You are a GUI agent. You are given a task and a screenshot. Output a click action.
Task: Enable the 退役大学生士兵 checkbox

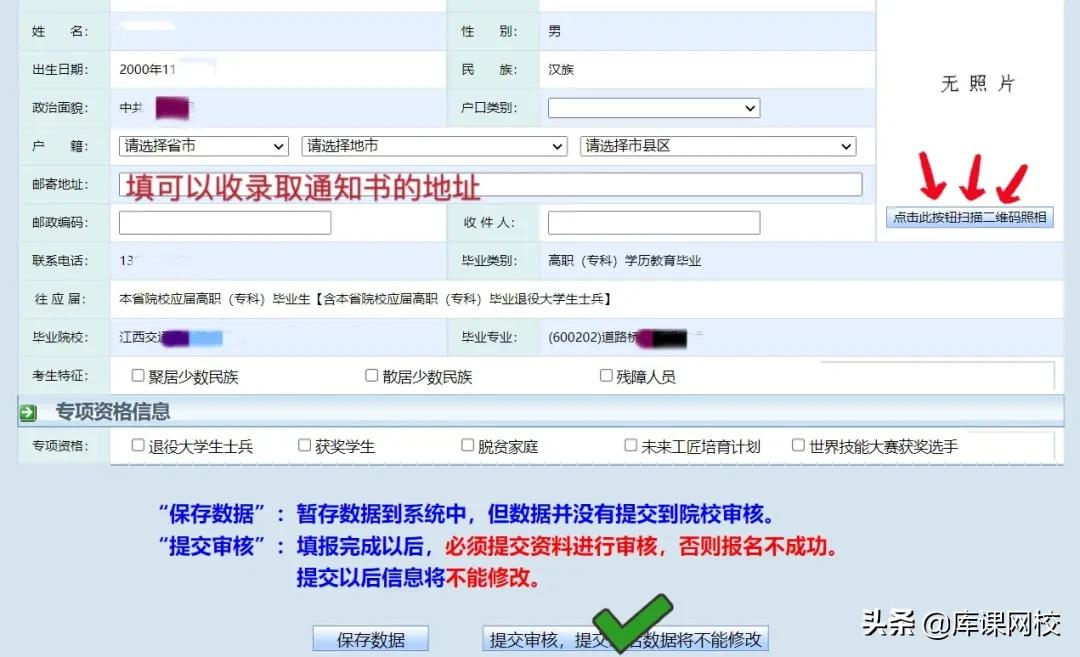[x=138, y=446]
